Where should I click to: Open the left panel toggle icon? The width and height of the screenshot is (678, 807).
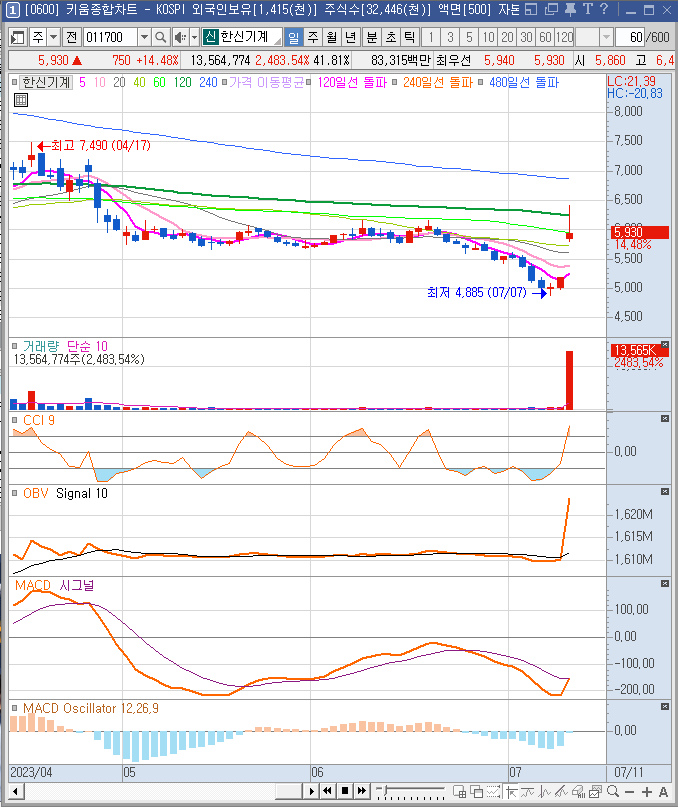click(18, 37)
